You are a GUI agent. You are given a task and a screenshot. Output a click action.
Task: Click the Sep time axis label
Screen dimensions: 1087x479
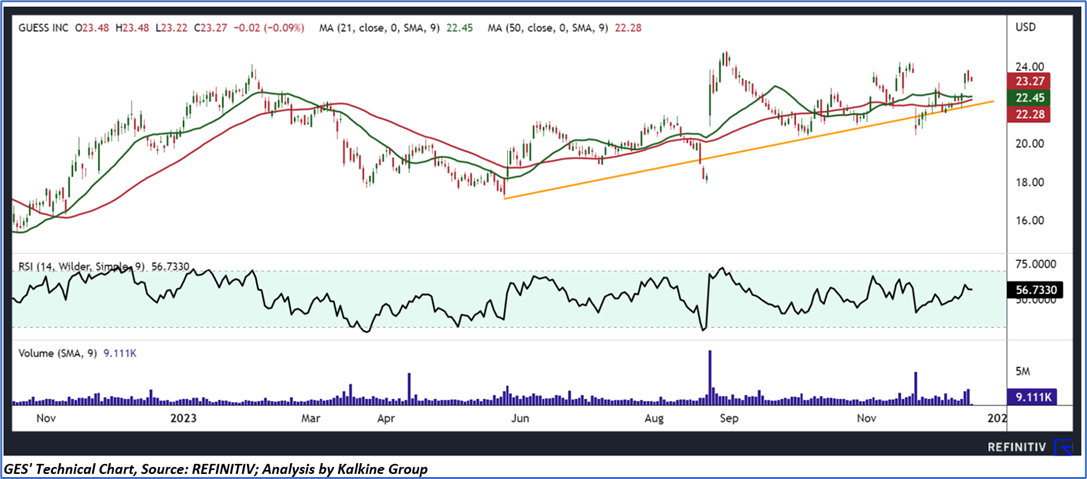[x=730, y=418]
